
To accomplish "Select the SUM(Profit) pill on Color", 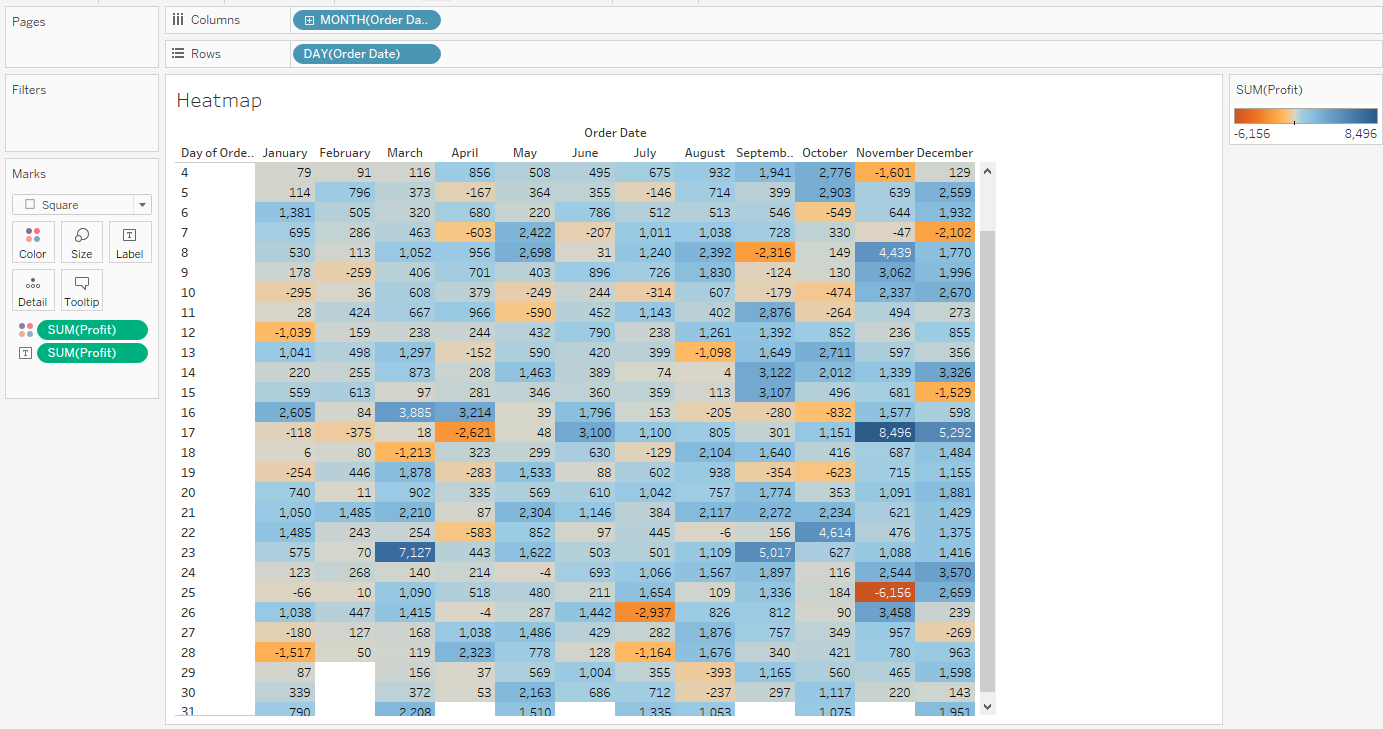I will [92, 330].
